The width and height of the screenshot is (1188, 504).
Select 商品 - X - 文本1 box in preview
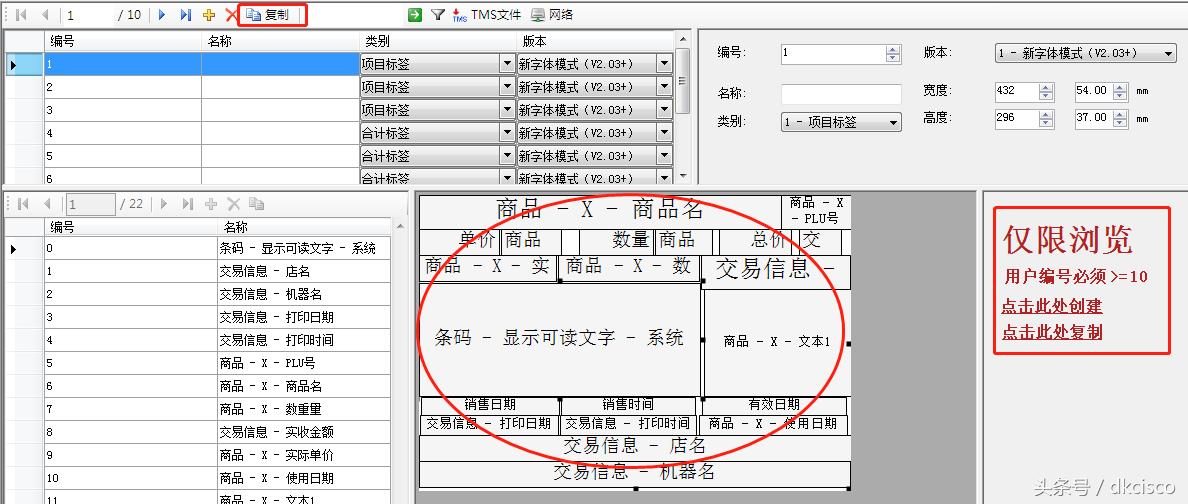point(777,342)
